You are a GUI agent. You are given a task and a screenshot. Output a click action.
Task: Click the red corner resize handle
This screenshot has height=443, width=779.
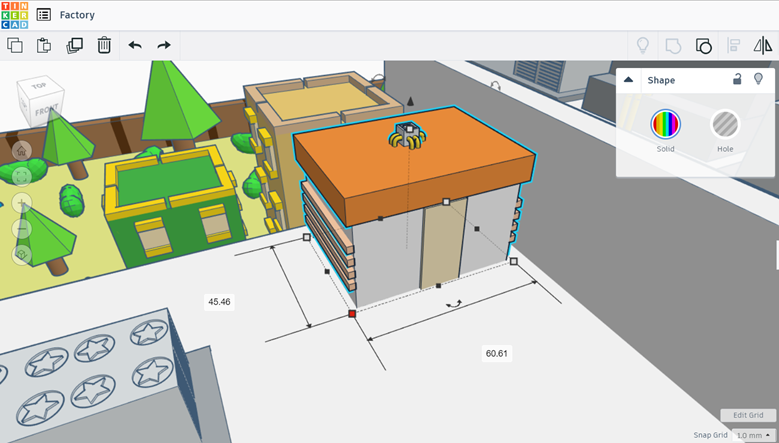pos(352,313)
